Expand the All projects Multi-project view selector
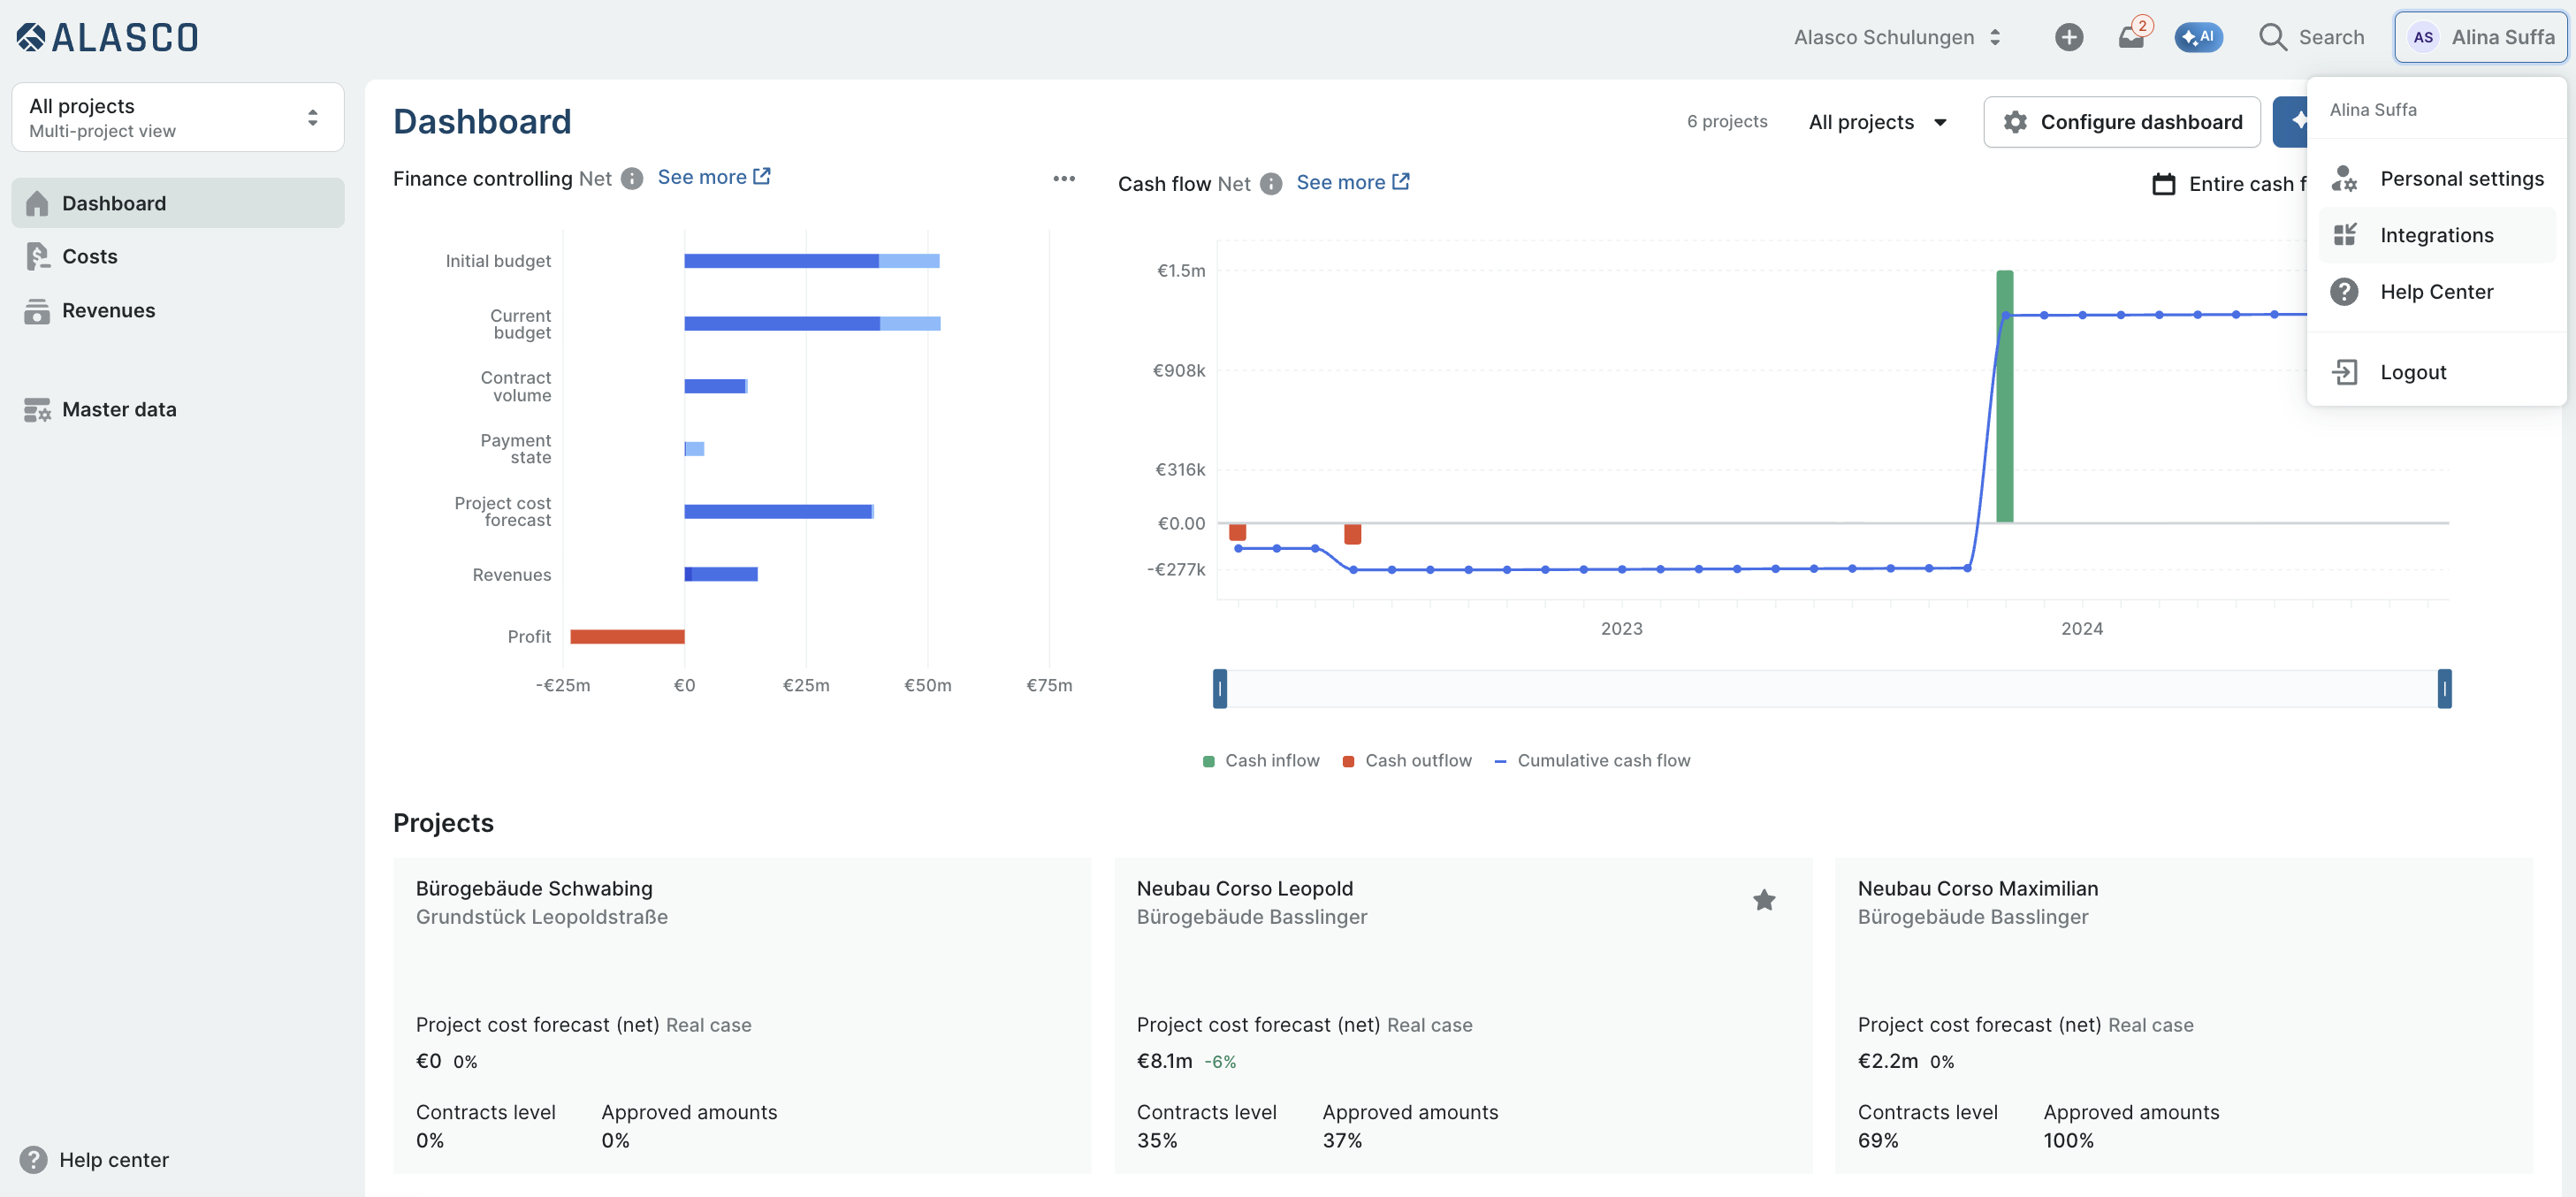Screen dimensions: 2576x1197 coord(178,117)
